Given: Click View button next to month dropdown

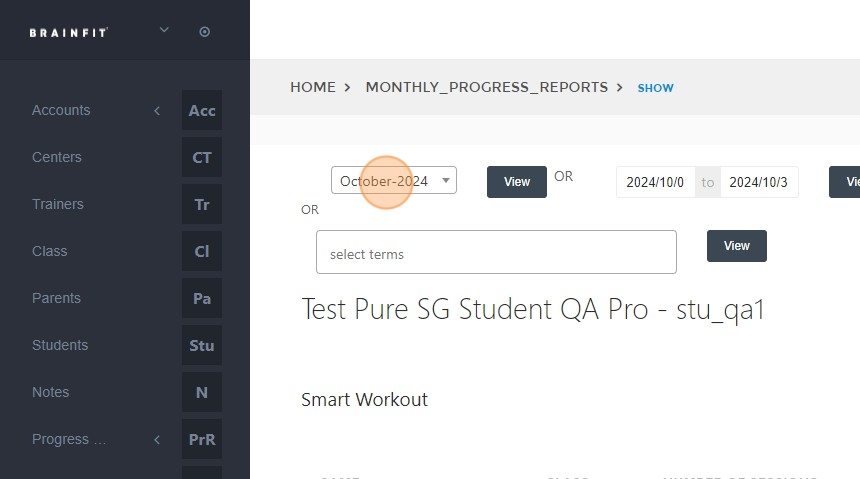Looking at the screenshot, I should [x=517, y=182].
